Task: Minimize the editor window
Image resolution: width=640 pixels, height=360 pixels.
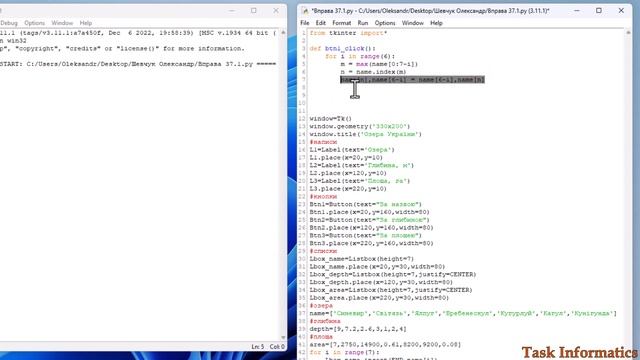Action: coord(576,11)
